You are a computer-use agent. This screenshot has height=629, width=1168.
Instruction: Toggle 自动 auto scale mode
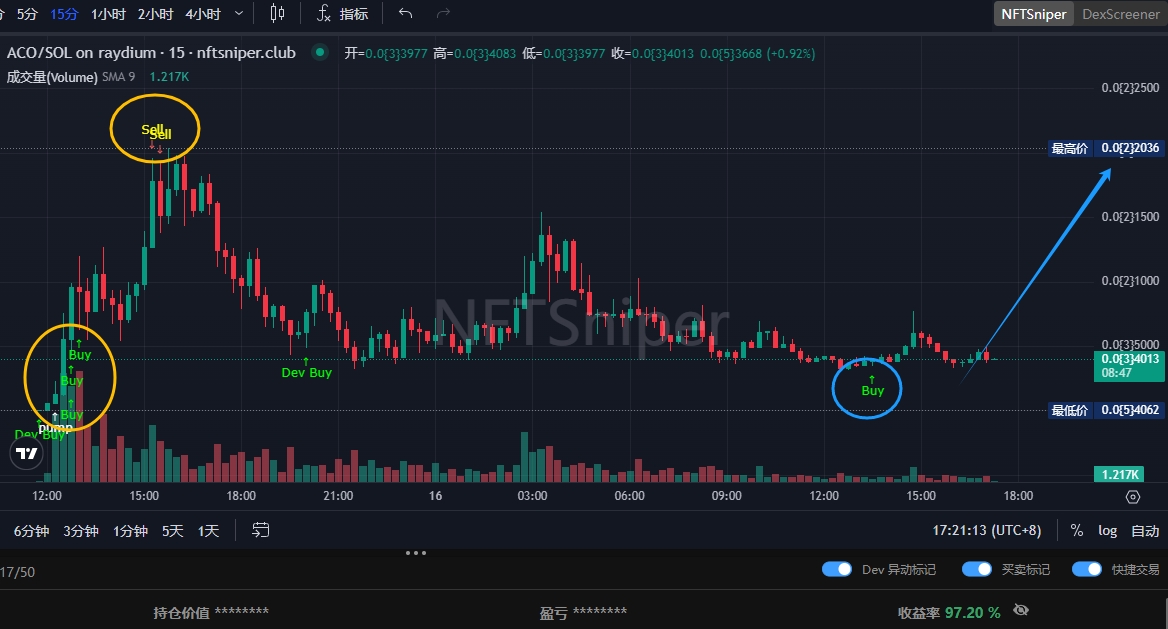[x=1145, y=531]
